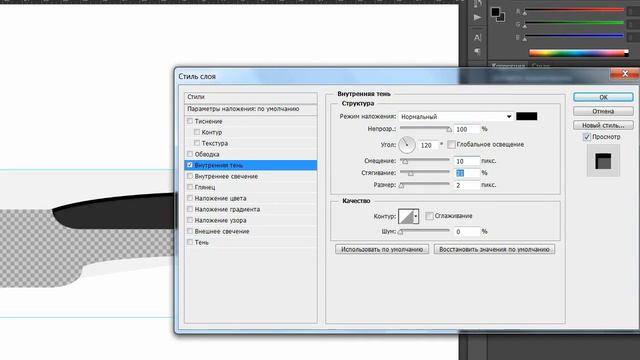Click the Отмена cancel button
This screenshot has height=360, width=640.
pos(603,111)
